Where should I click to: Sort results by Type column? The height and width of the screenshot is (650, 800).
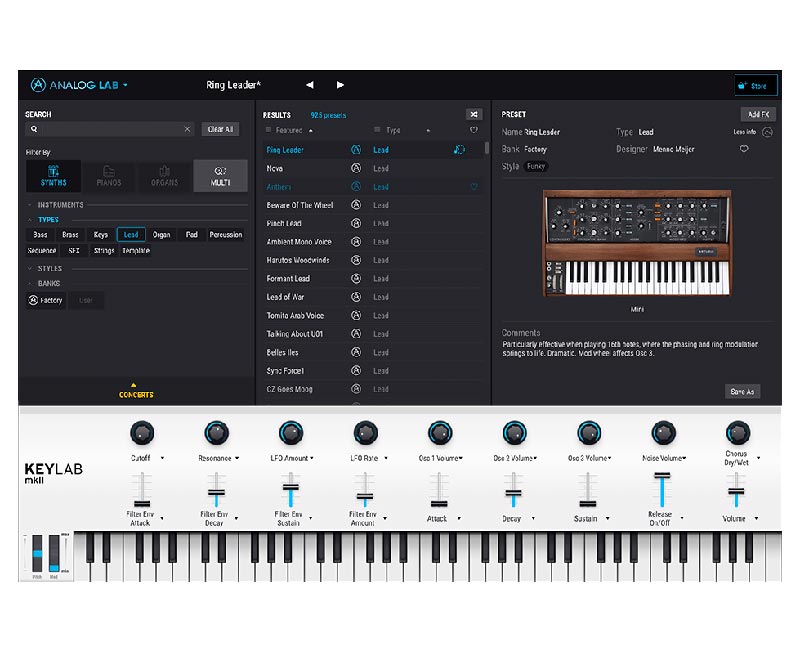click(393, 130)
